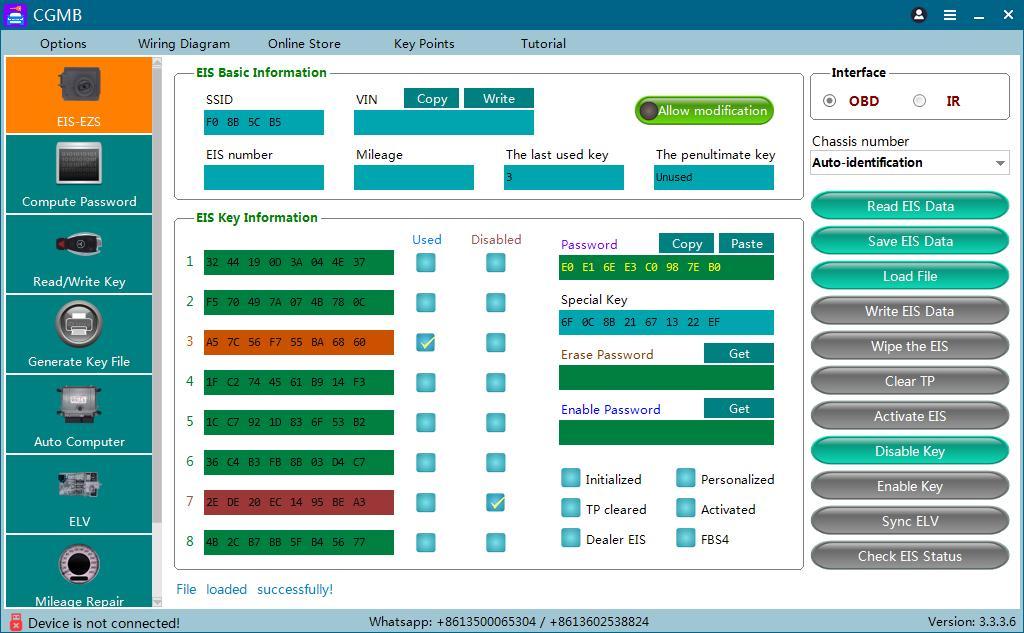The height and width of the screenshot is (633, 1024).
Task: Expand the Chassis number Auto-identification dropdown
Action: [910, 163]
